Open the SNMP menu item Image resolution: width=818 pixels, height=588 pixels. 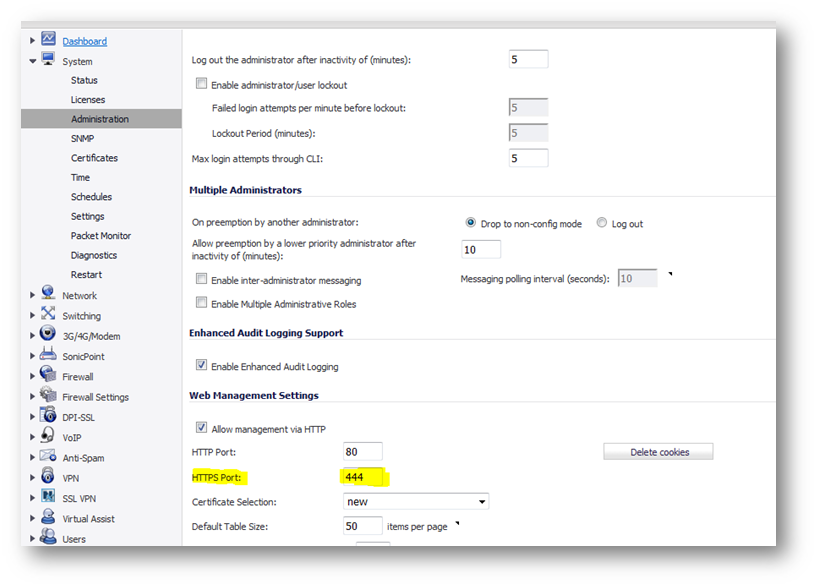(82, 139)
